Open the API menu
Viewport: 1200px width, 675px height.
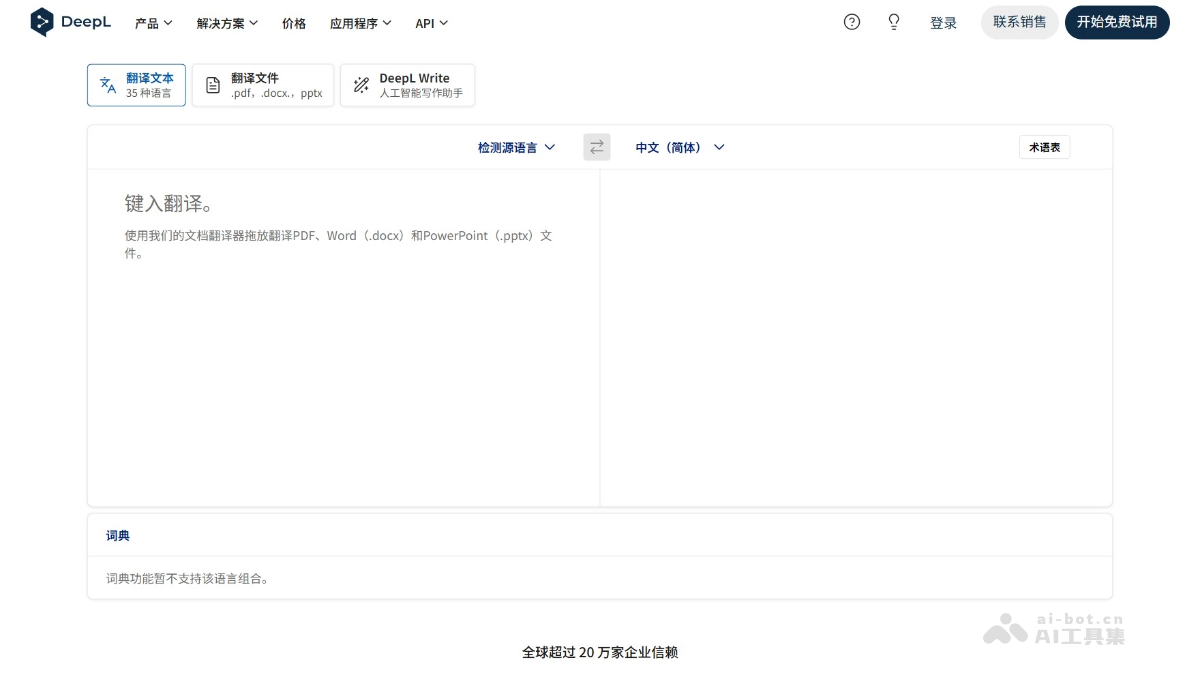click(x=431, y=23)
